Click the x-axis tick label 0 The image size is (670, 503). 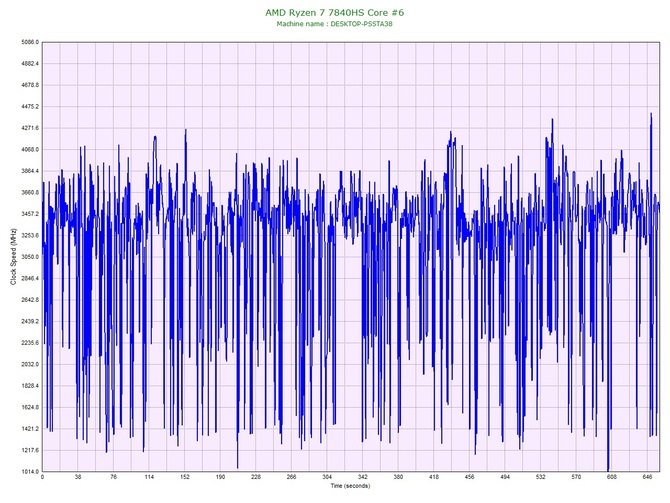tap(42, 477)
